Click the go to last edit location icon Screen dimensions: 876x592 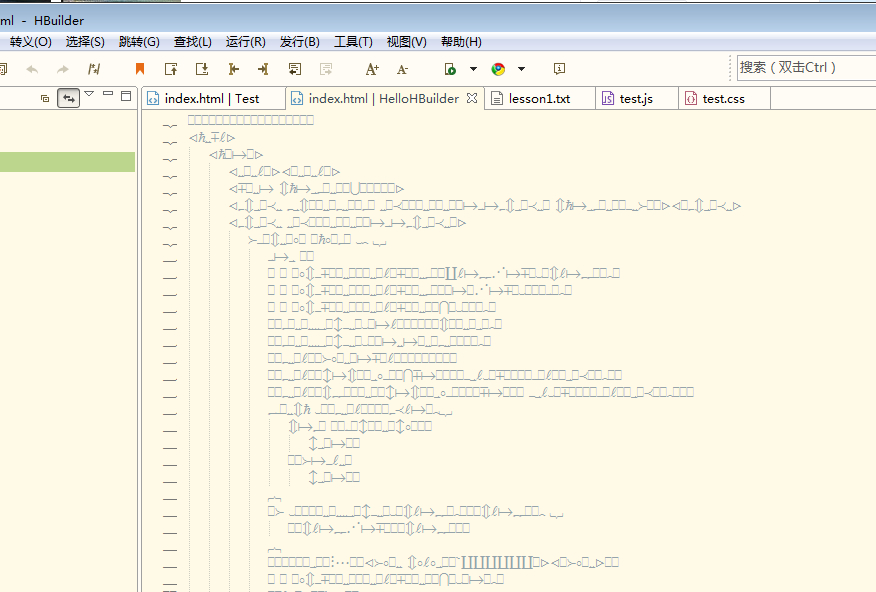click(x=294, y=69)
